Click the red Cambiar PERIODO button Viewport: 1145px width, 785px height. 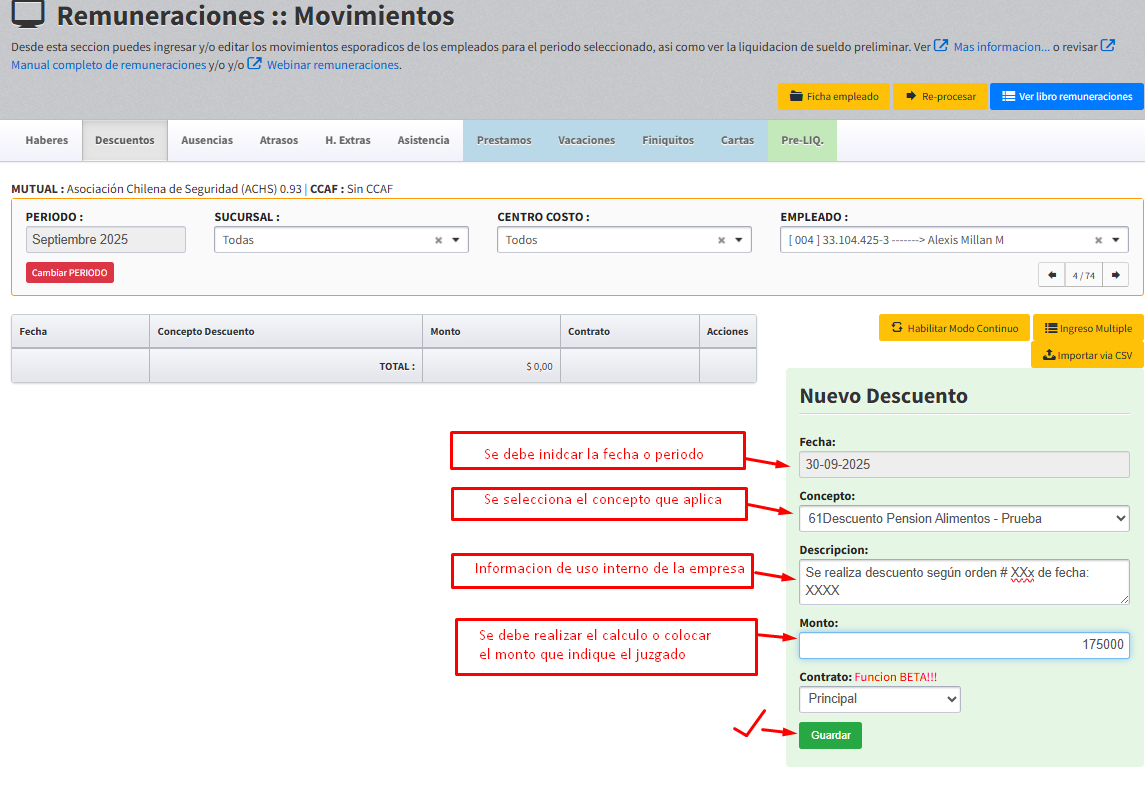click(x=70, y=273)
